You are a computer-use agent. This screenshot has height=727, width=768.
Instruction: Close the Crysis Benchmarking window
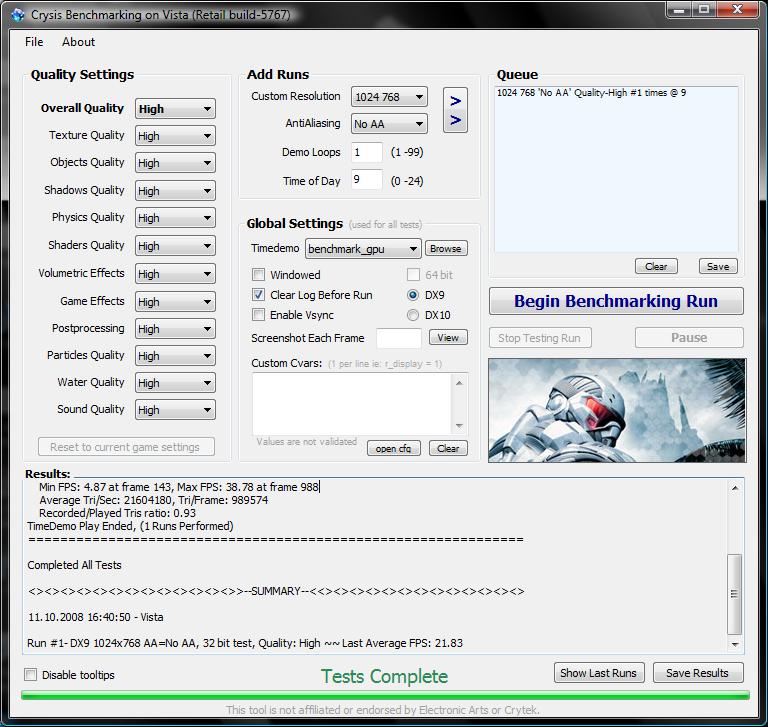[x=738, y=9]
